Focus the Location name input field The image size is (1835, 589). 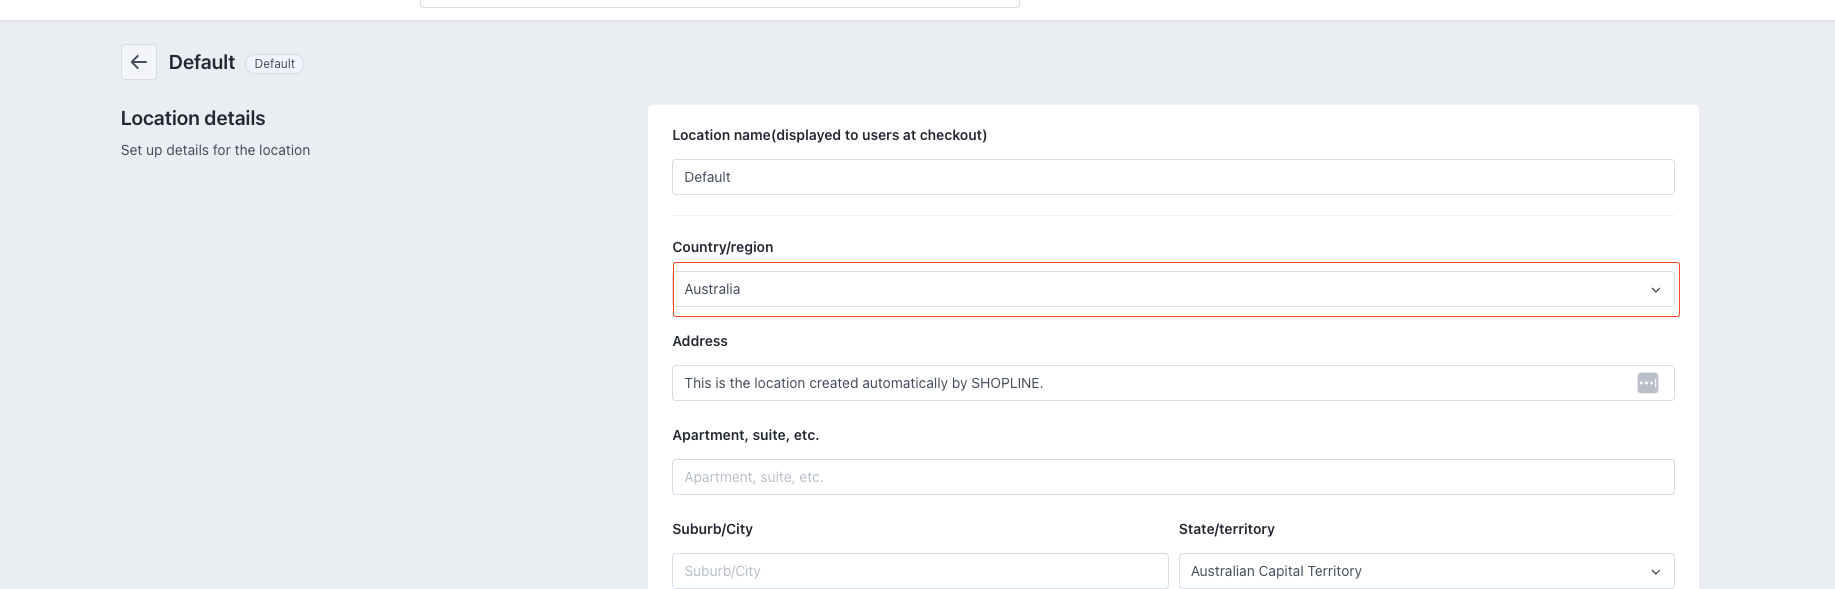click(1172, 177)
